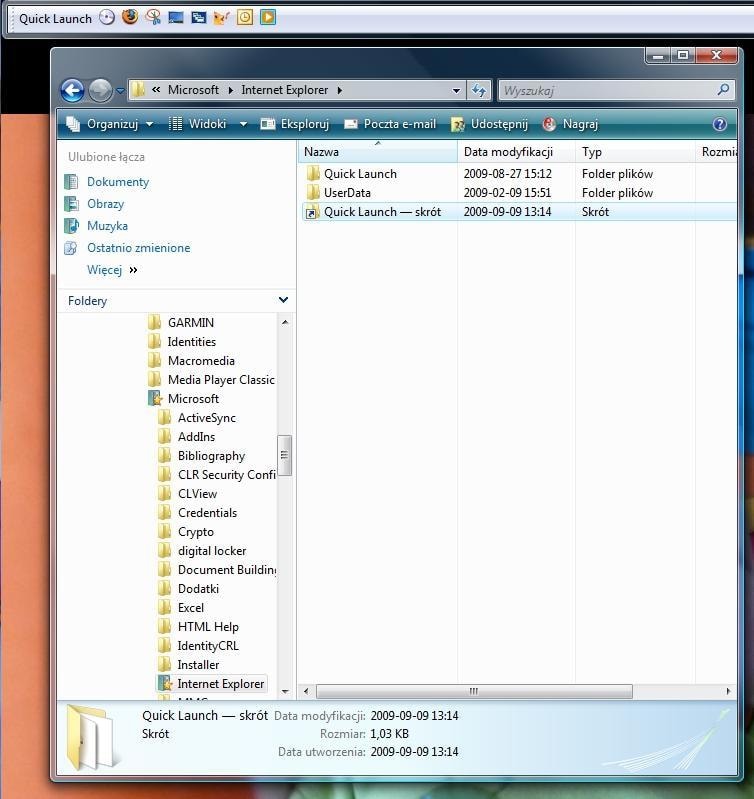Refresh the folder view
Viewport: 754px width, 799px height.
click(x=478, y=91)
